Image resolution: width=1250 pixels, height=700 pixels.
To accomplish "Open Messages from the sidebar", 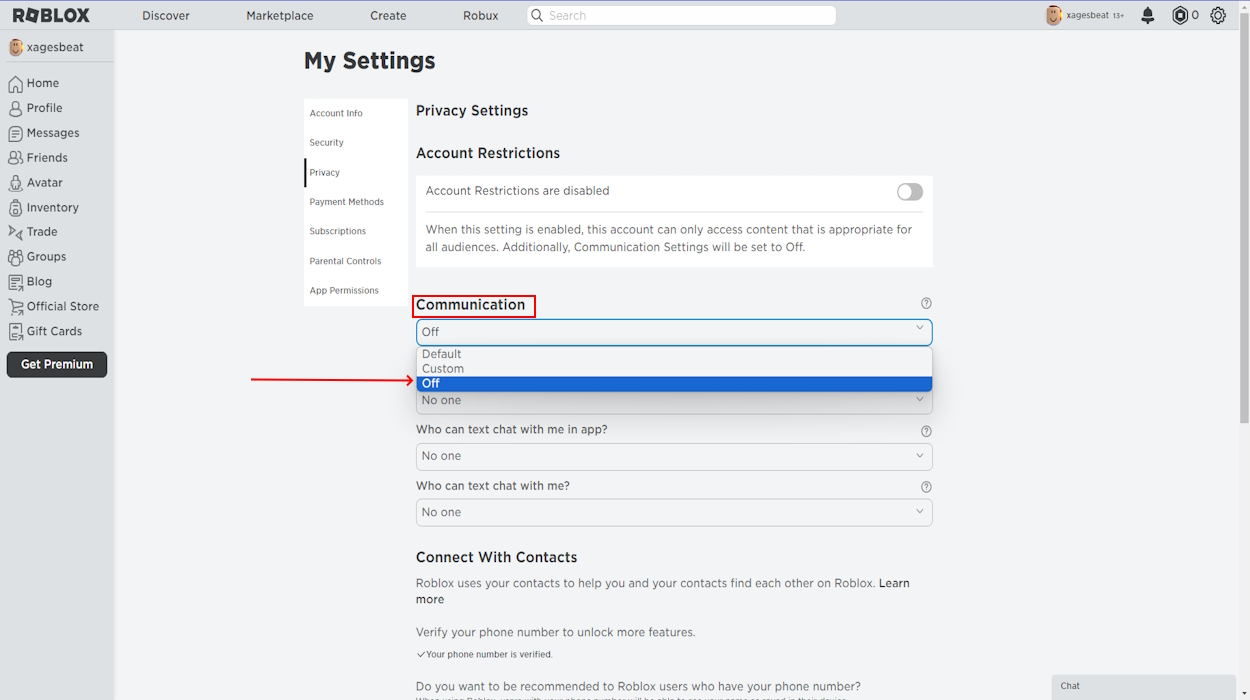I will click(52, 132).
